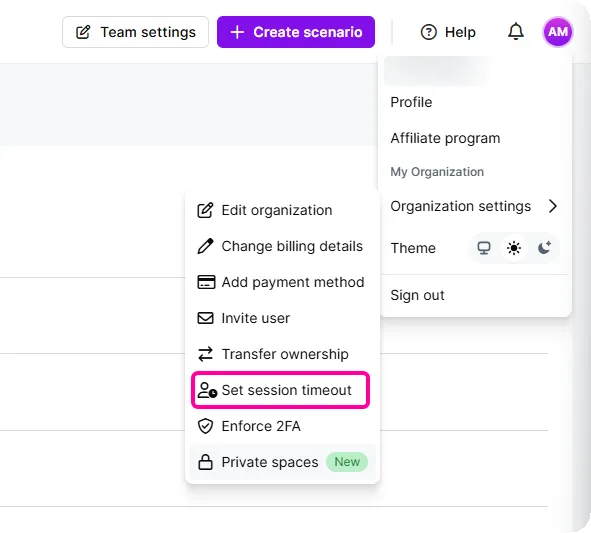This screenshot has width=591, height=533.
Task: Switch theme to system monitor mode
Action: click(x=484, y=248)
